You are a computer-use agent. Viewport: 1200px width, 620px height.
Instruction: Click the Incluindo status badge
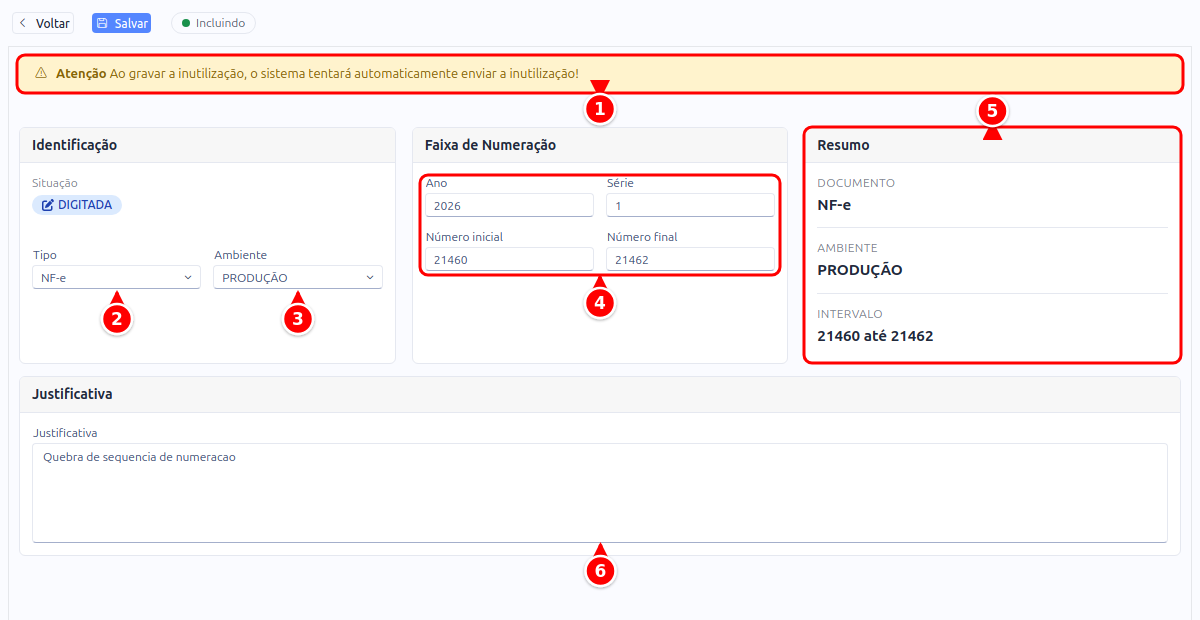click(x=213, y=23)
